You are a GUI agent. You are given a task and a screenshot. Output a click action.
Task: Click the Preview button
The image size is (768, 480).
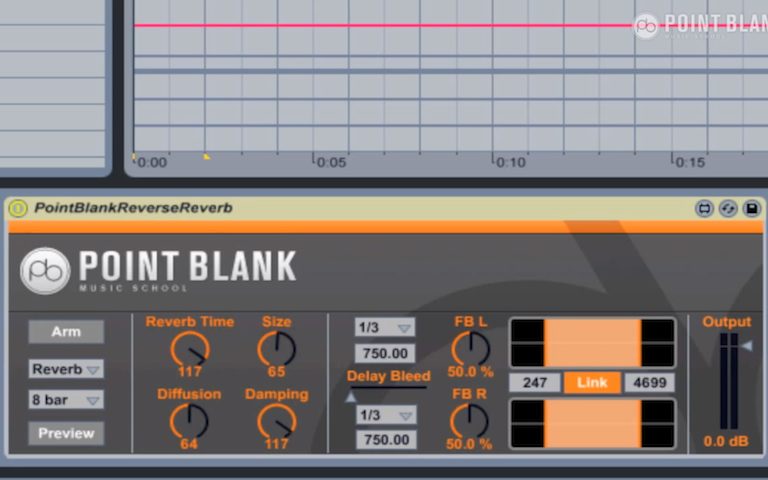click(66, 433)
